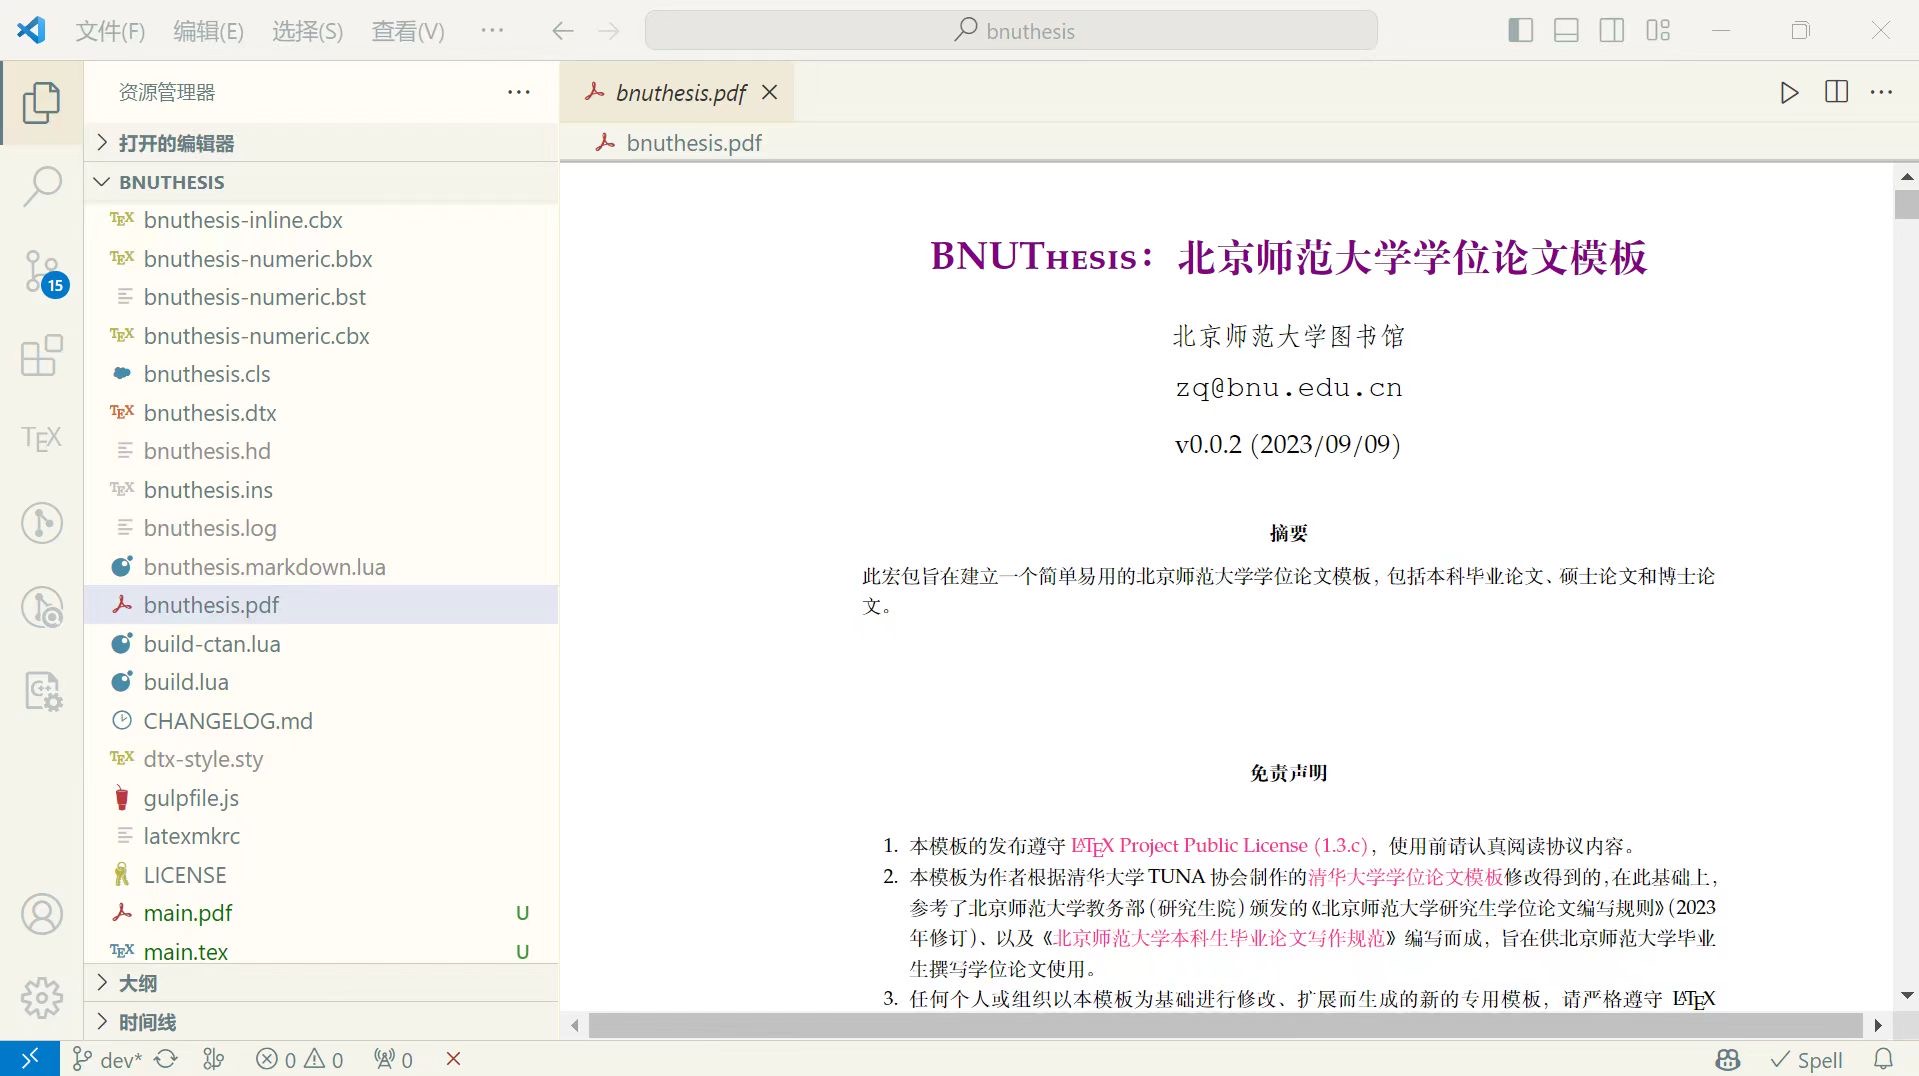1919x1076 pixels.
Task: Click the Spell check status item
Action: coord(1806,1059)
